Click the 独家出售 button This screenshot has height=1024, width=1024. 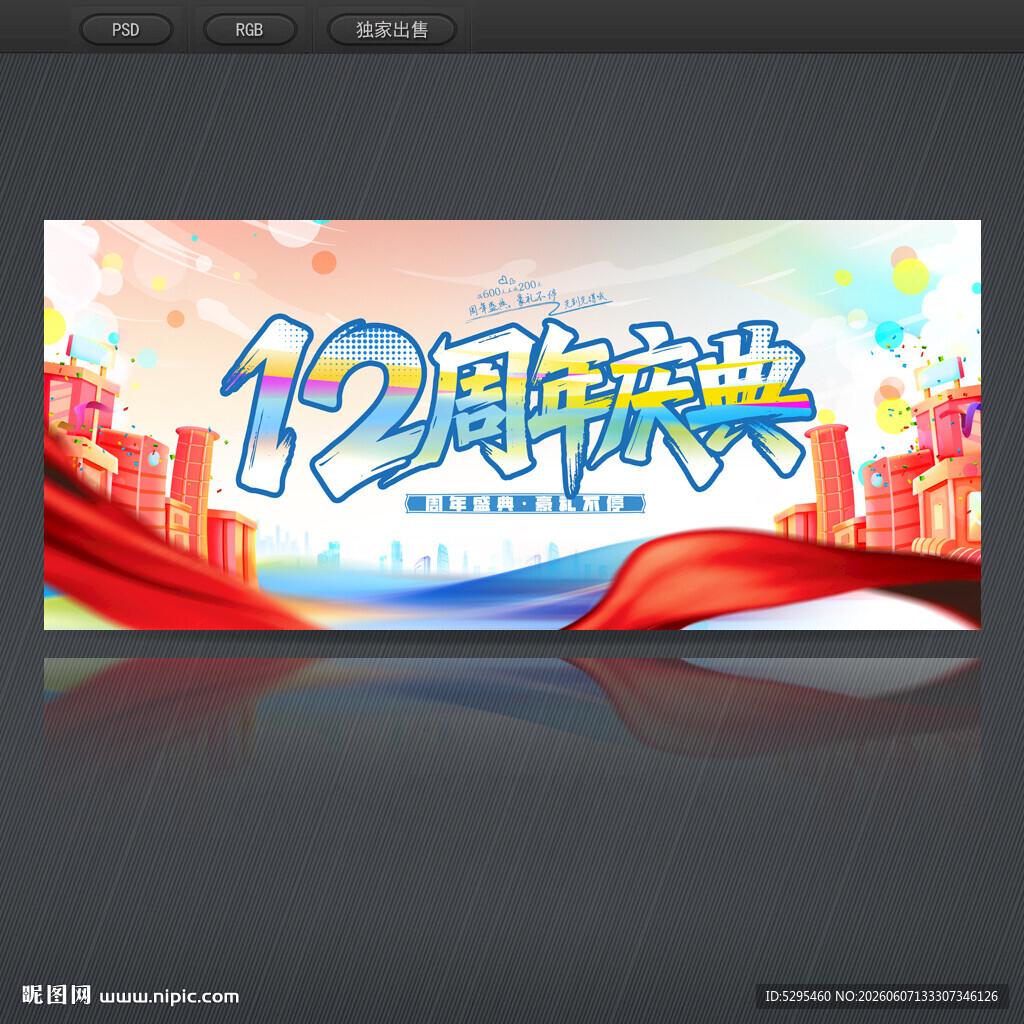pyautogui.click(x=392, y=30)
